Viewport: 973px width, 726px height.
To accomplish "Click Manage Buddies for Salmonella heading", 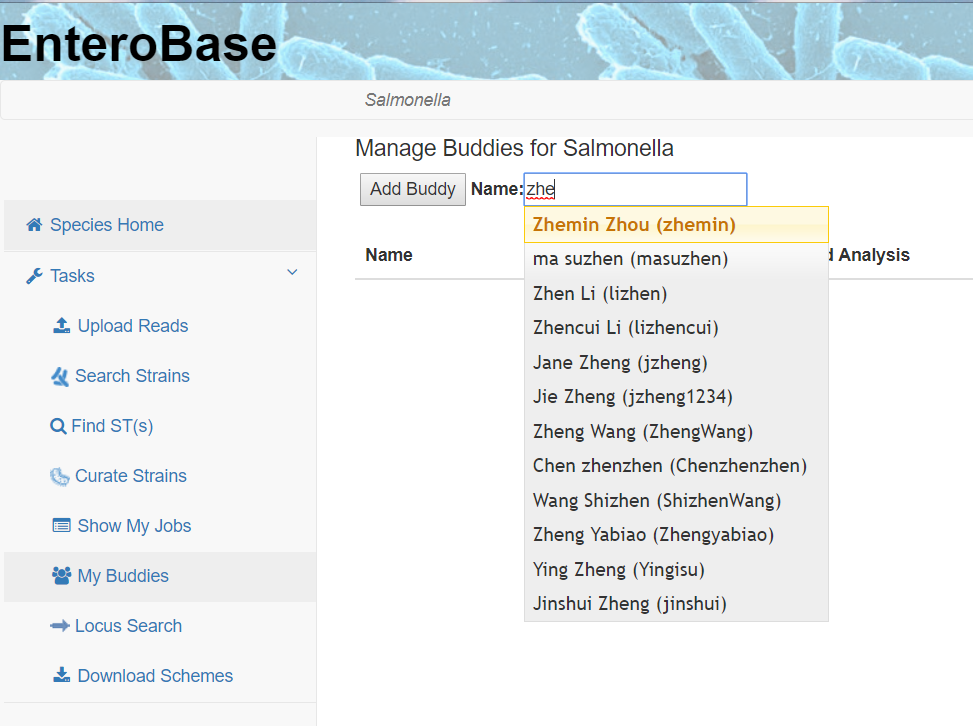I will point(514,148).
